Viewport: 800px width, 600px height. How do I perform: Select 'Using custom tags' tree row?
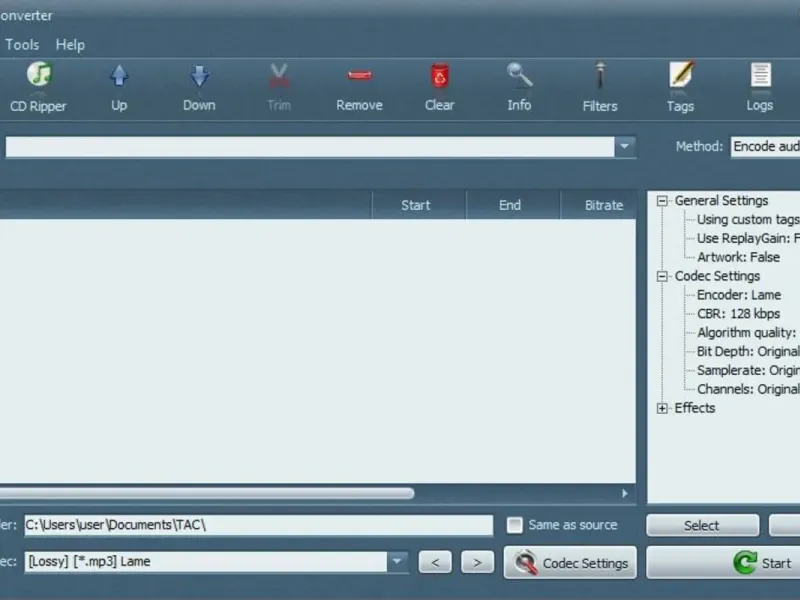pyautogui.click(x=748, y=219)
